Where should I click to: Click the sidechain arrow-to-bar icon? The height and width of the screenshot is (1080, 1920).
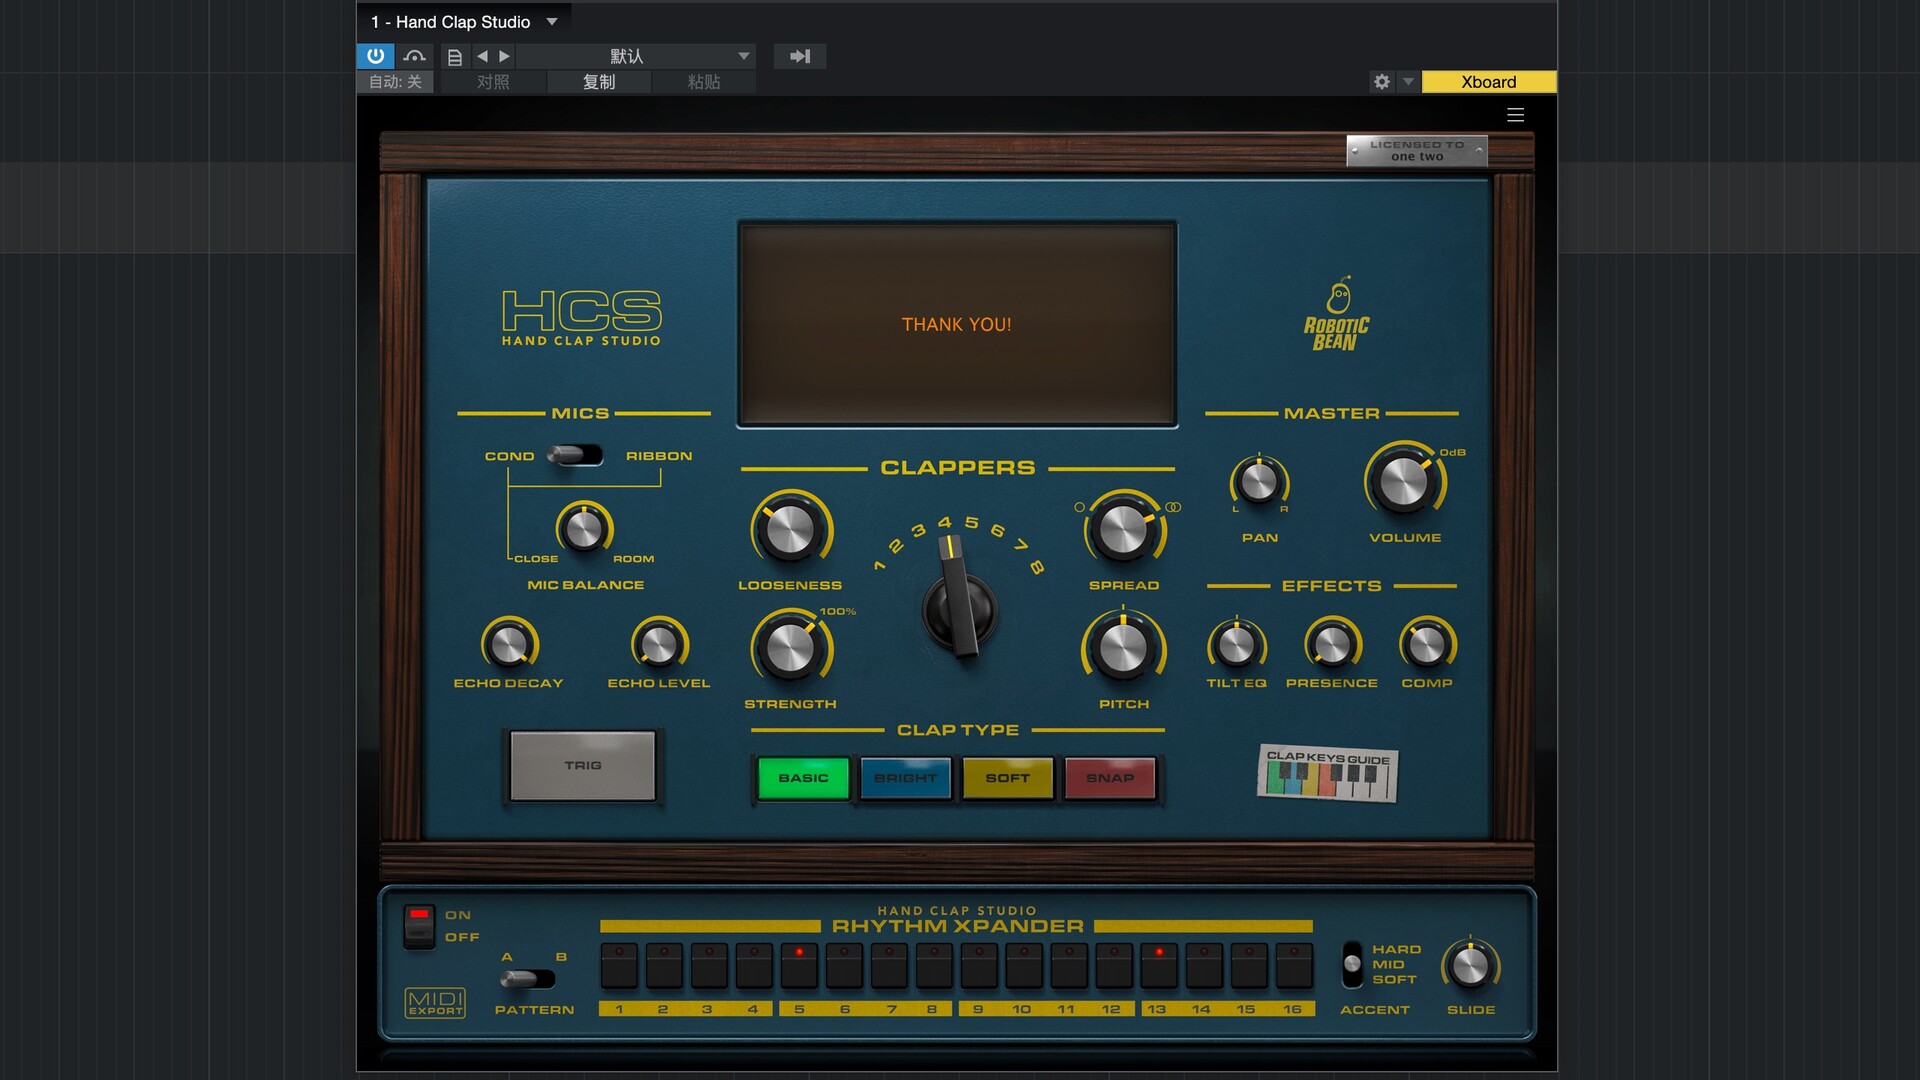coord(800,56)
